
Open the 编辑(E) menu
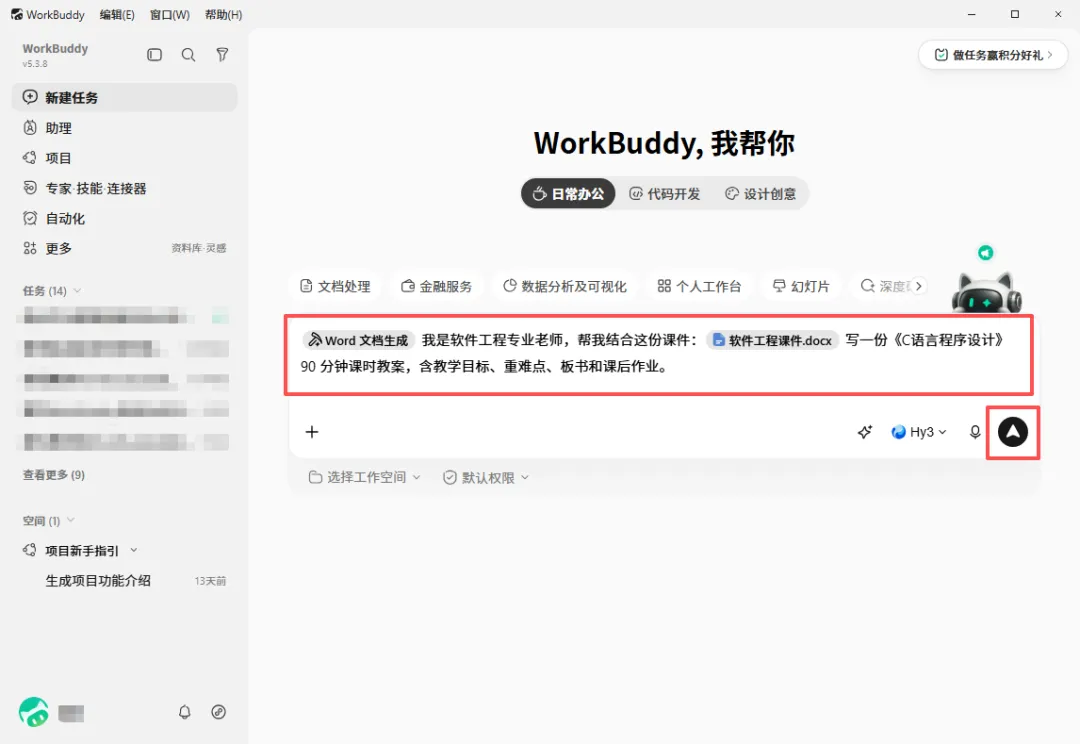coord(117,14)
